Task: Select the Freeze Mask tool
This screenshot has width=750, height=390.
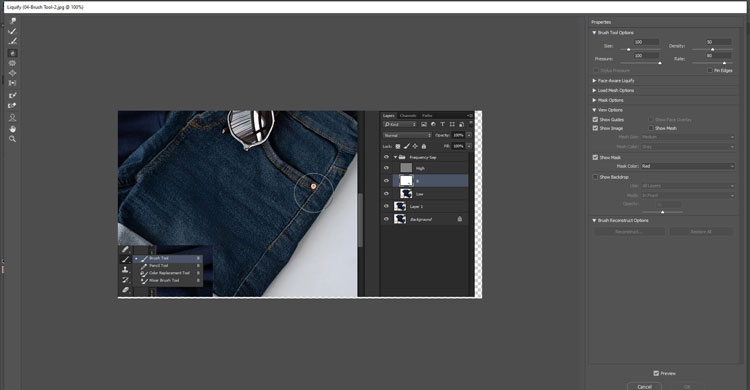Action: (x=12, y=95)
